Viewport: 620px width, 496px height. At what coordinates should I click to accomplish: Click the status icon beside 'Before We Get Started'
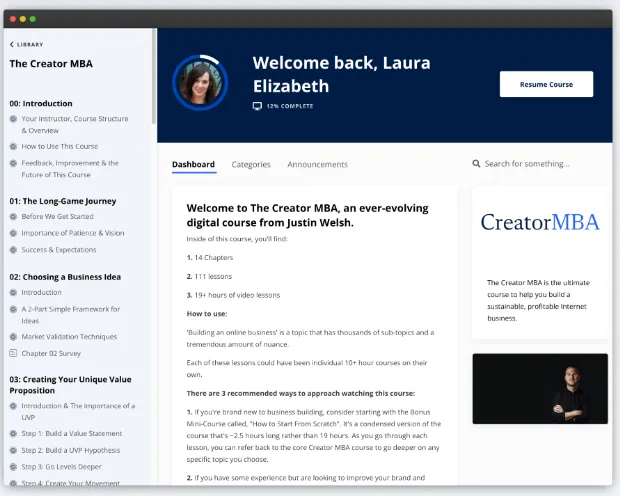[13, 216]
